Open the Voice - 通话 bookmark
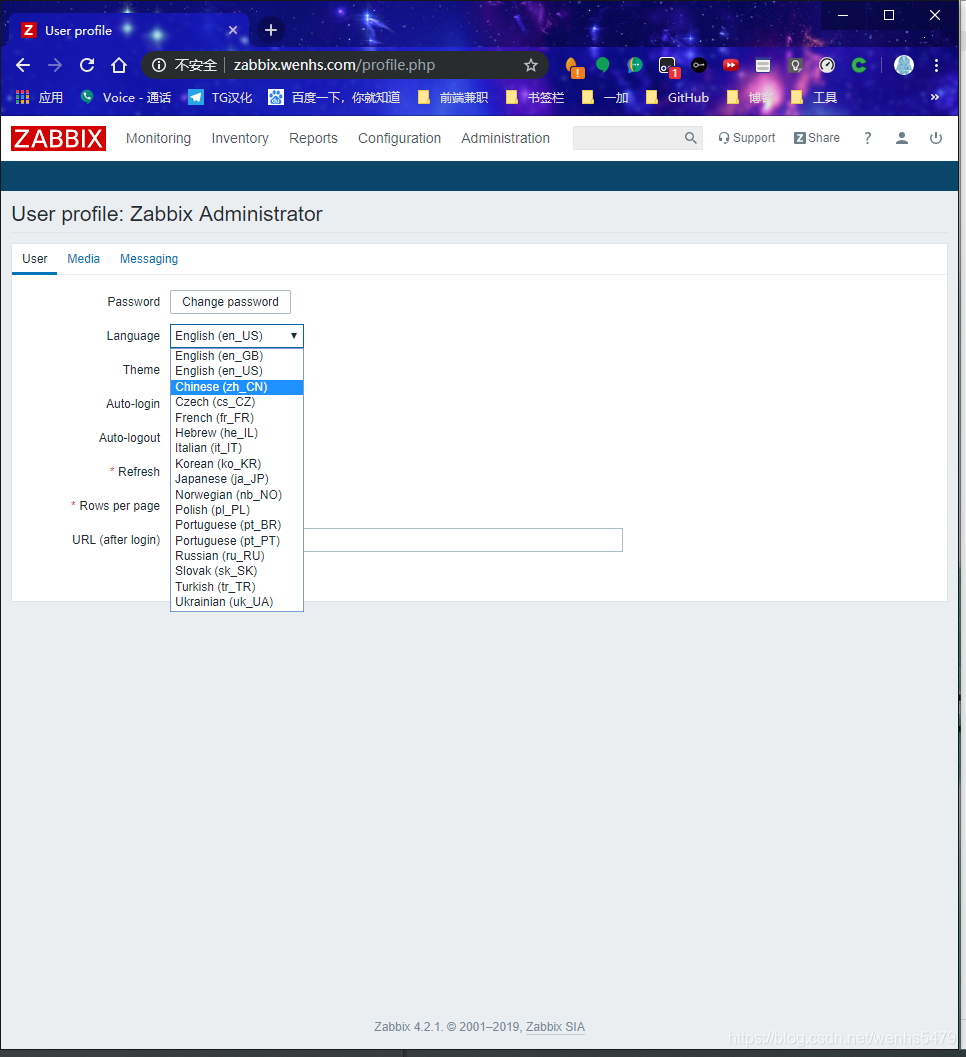 point(125,98)
